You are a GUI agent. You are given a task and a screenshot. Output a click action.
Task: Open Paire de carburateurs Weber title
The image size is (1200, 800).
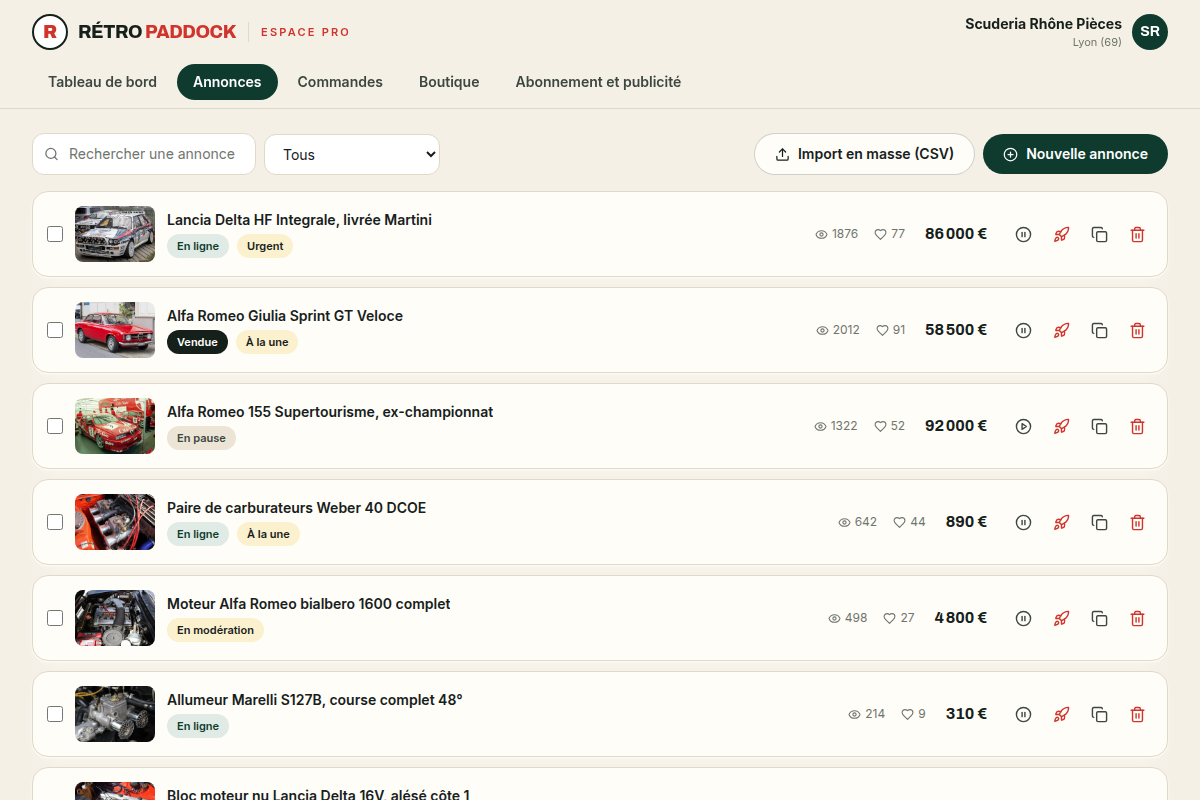296,508
